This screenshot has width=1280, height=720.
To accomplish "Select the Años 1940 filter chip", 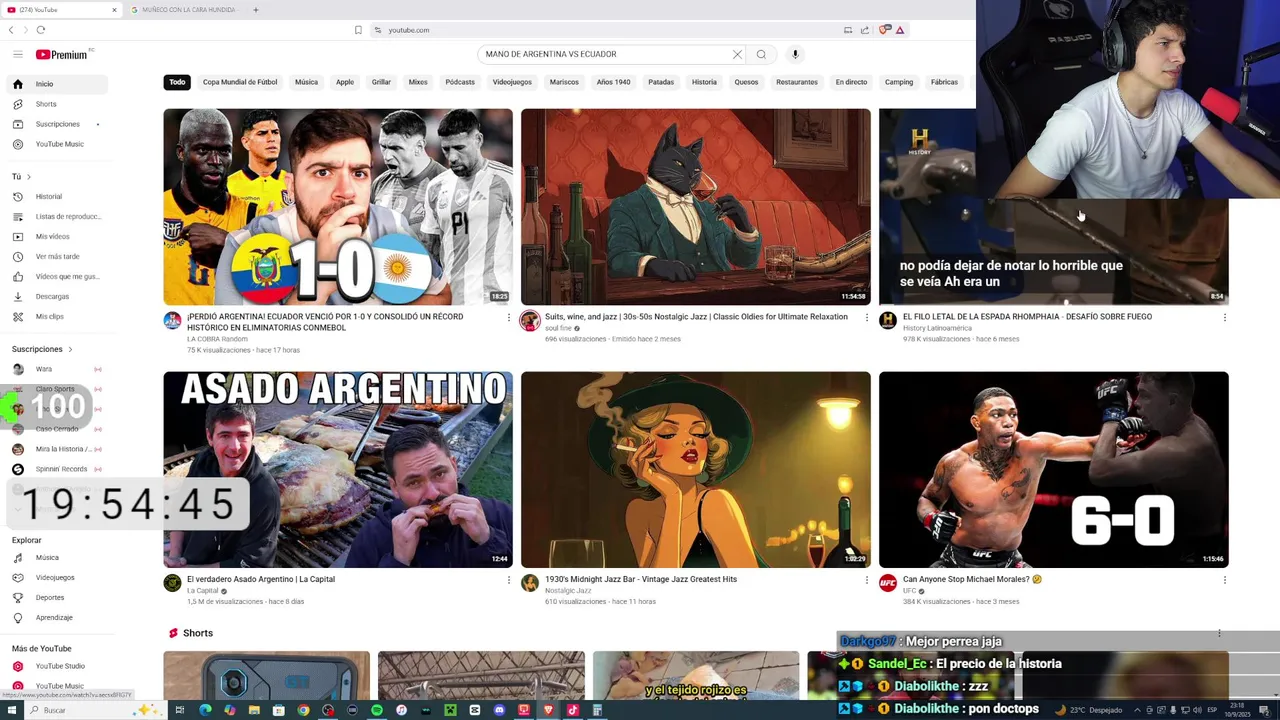I will pyautogui.click(x=613, y=82).
